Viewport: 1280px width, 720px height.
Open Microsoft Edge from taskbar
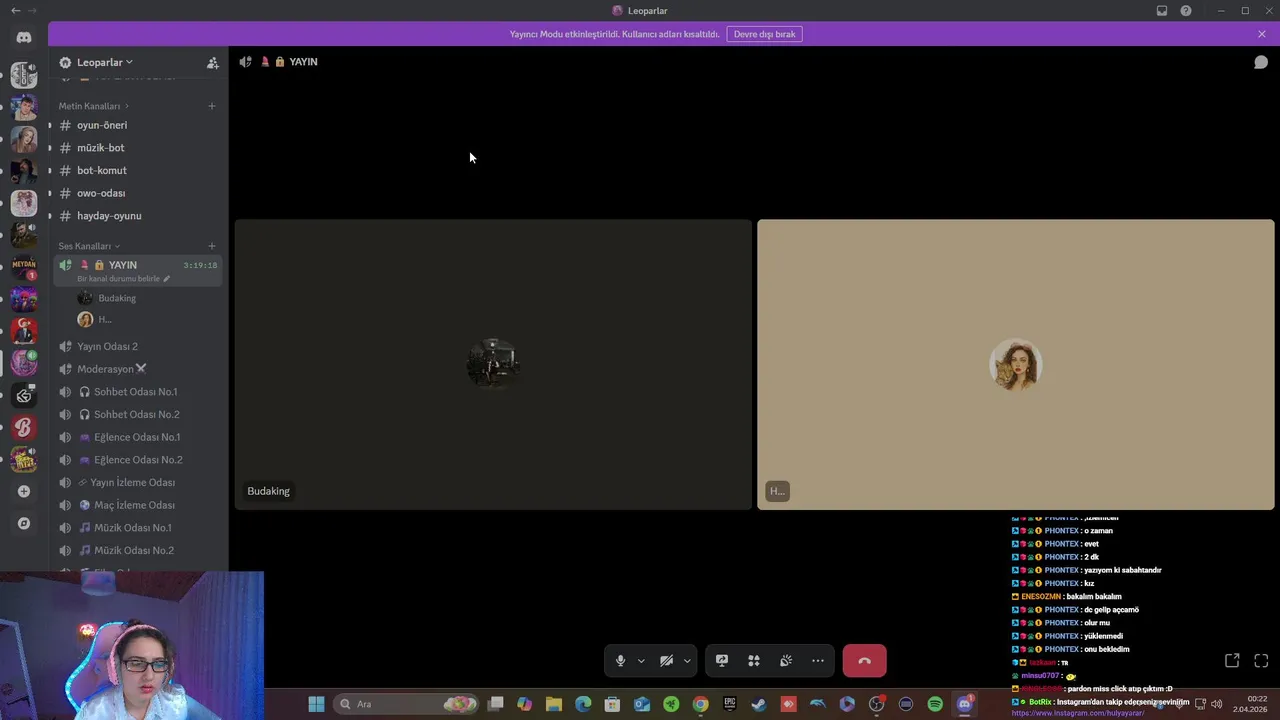(583, 704)
